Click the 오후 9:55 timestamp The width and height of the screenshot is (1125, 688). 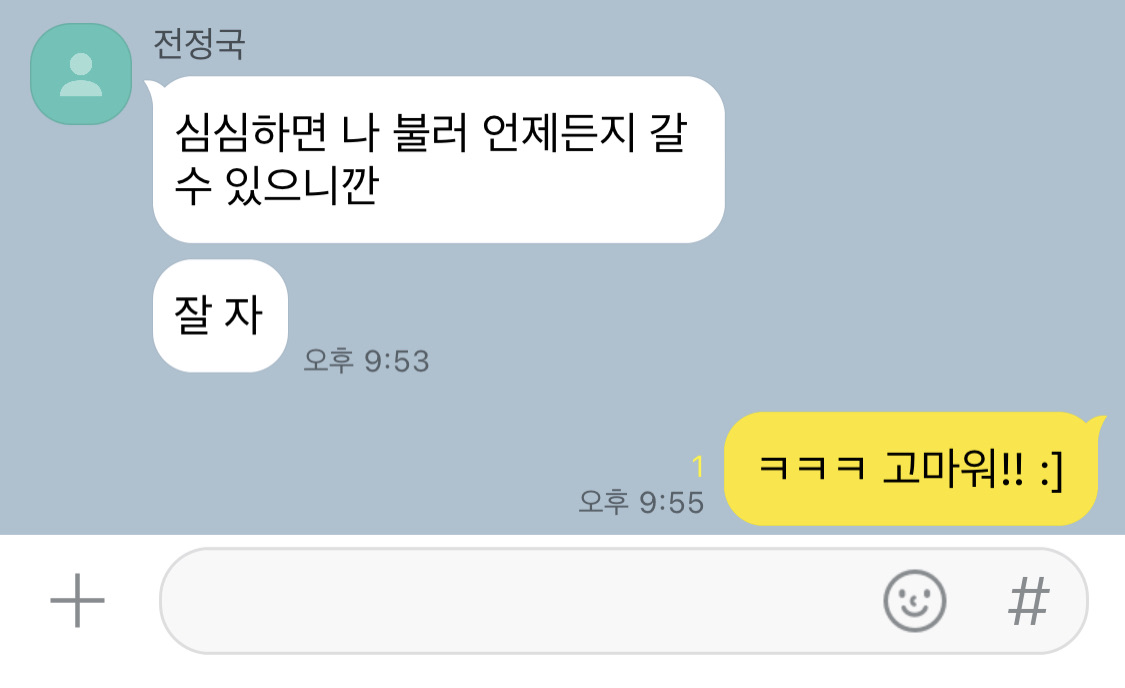641,502
